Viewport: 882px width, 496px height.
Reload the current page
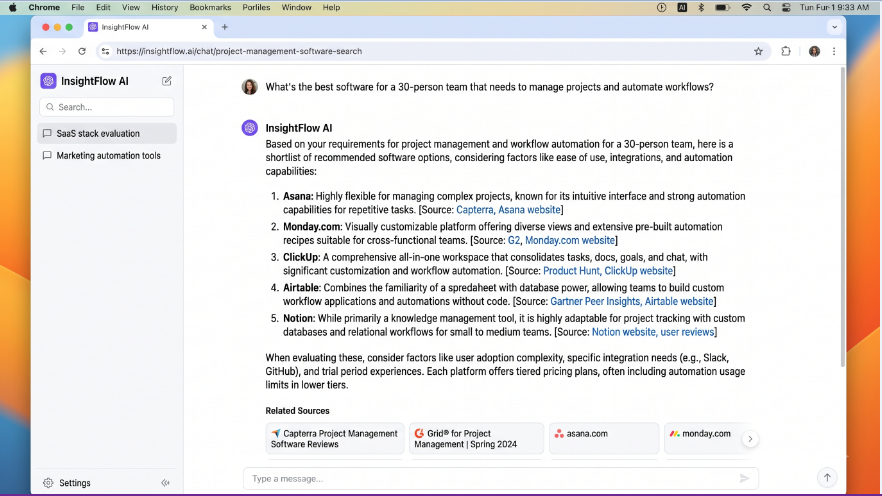[82, 51]
